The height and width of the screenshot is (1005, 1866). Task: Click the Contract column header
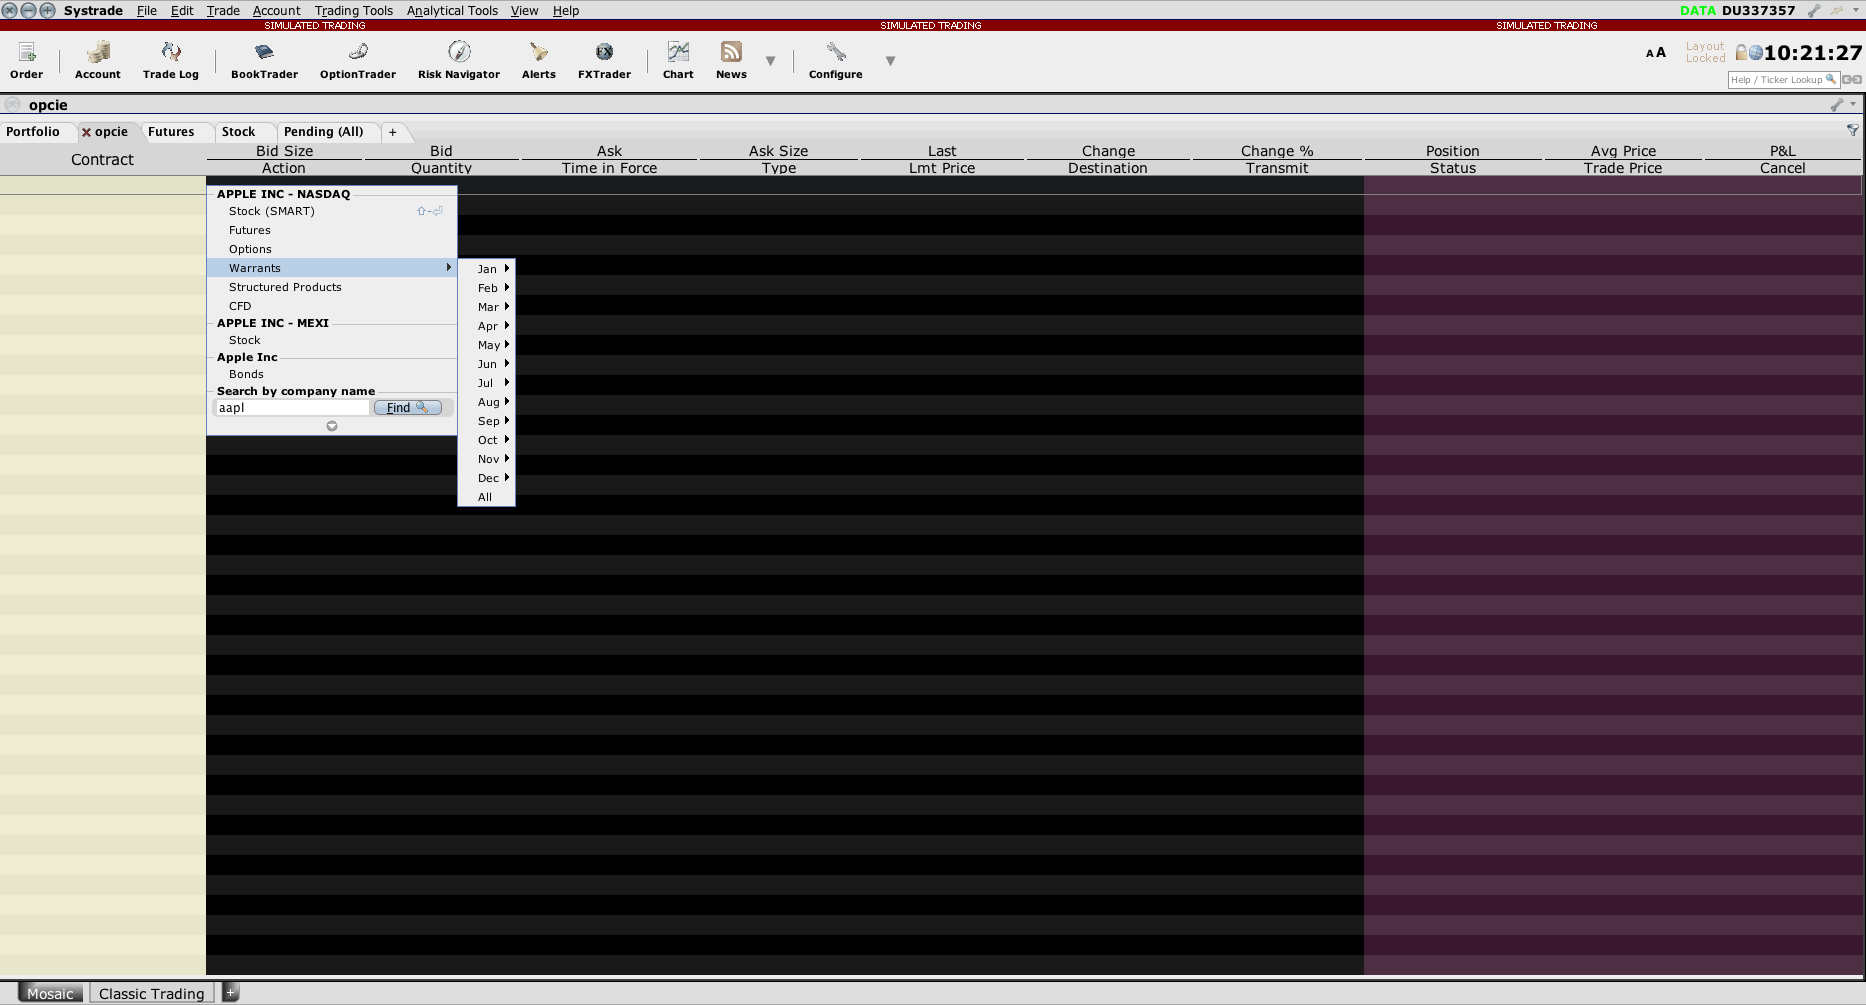(x=102, y=159)
